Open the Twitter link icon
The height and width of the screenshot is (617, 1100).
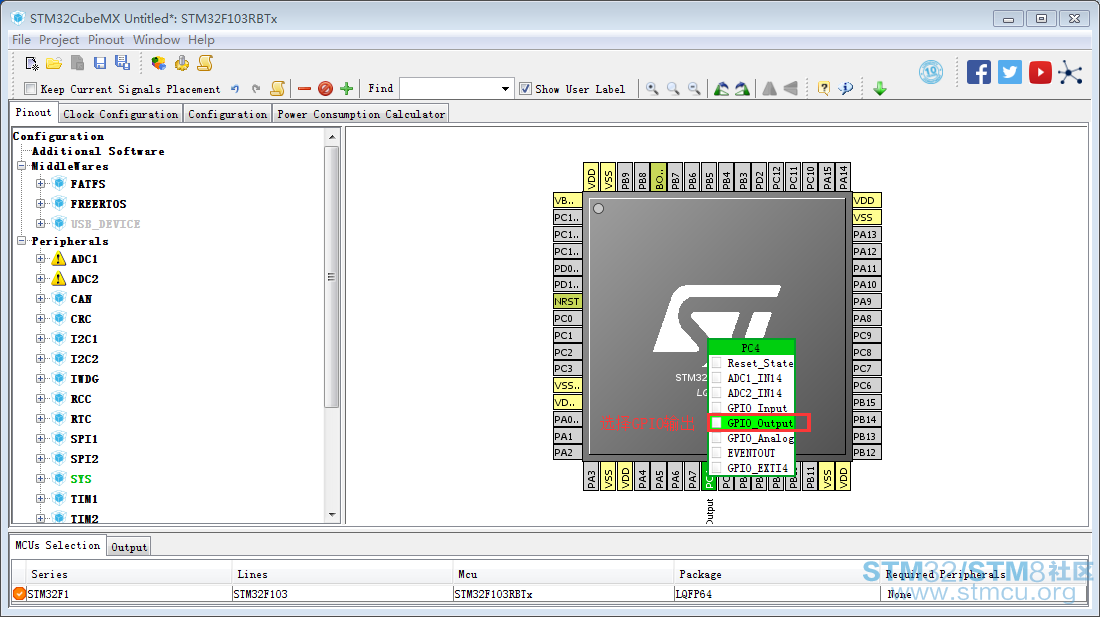point(1010,72)
